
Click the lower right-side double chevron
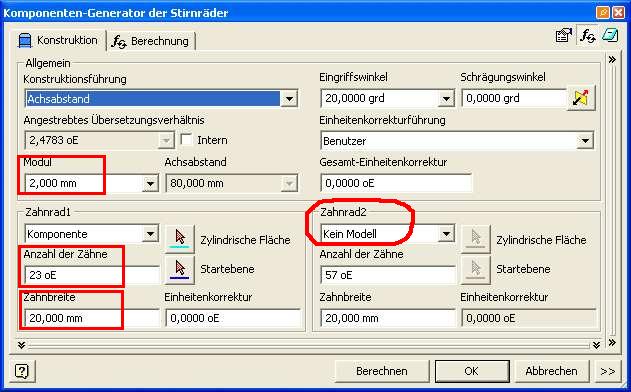(x=612, y=343)
